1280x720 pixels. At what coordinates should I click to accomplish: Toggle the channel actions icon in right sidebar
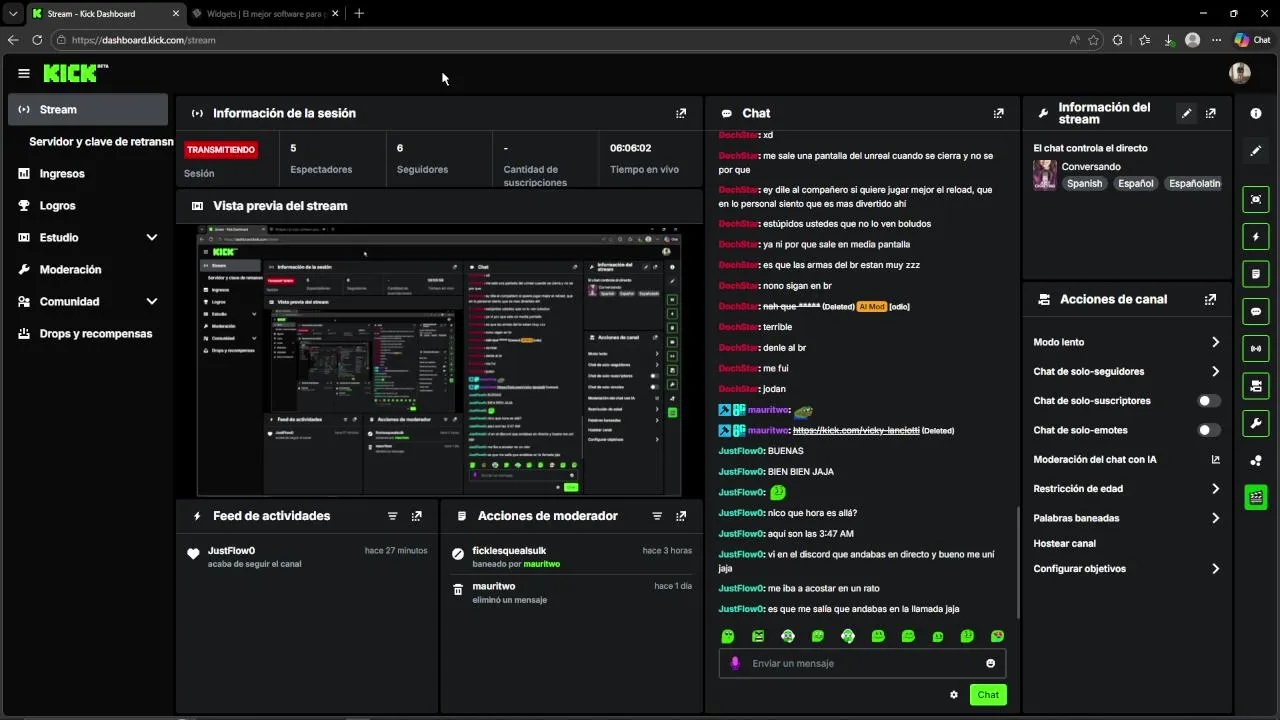(1256, 386)
